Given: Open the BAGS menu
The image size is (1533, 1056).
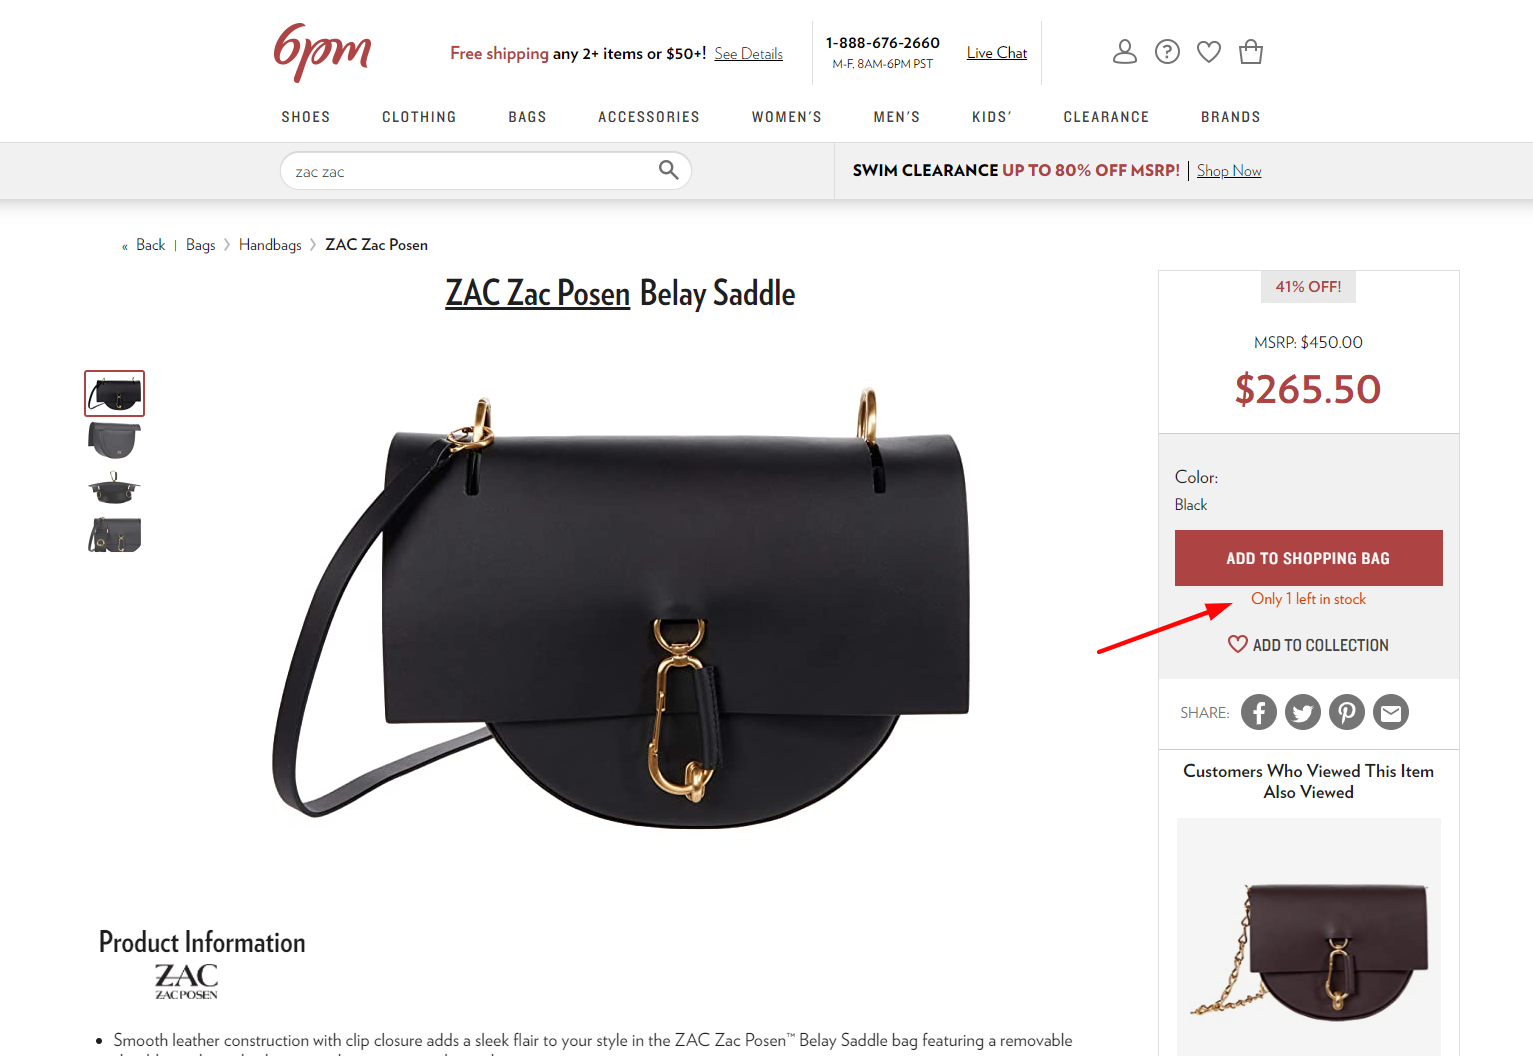Looking at the screenshot, I should tap(527, 117).
